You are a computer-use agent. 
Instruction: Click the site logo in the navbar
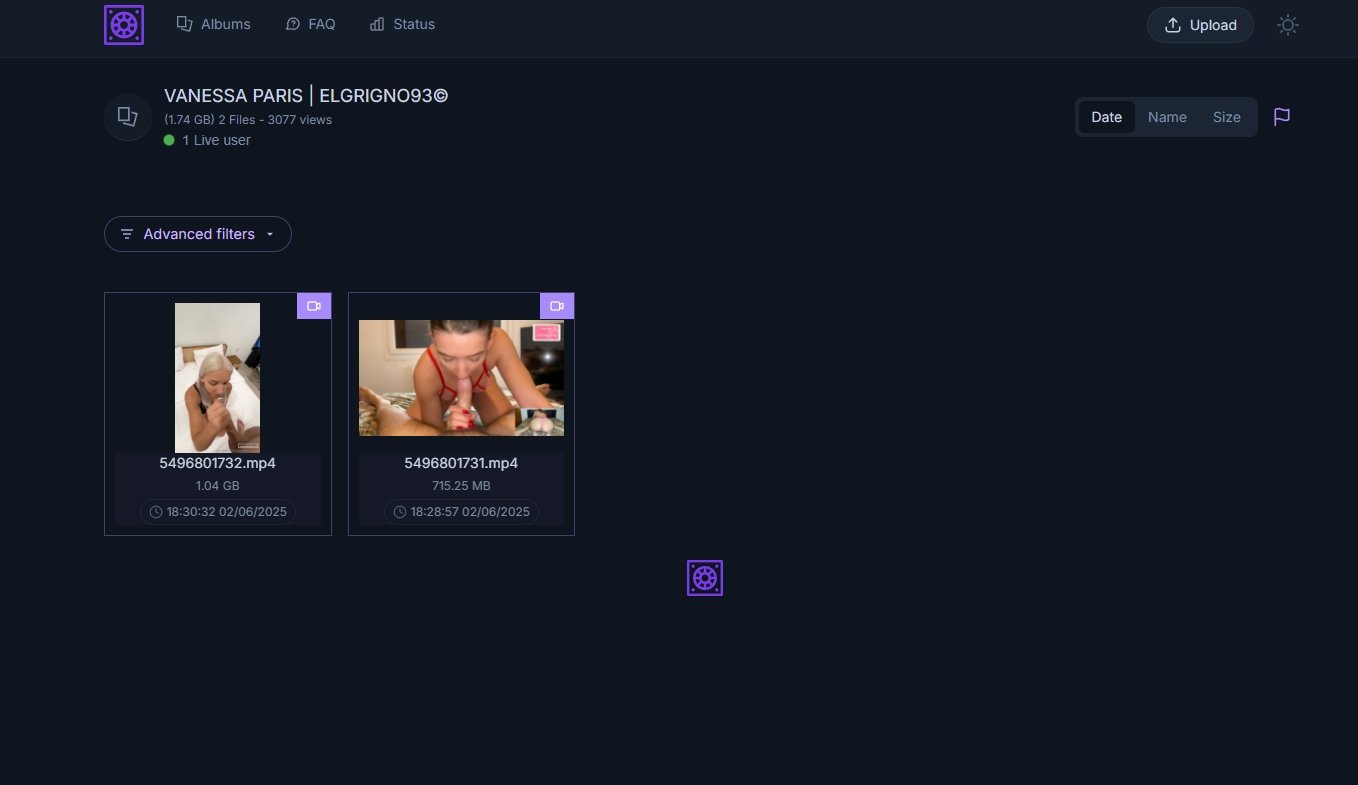pos(124,25)
